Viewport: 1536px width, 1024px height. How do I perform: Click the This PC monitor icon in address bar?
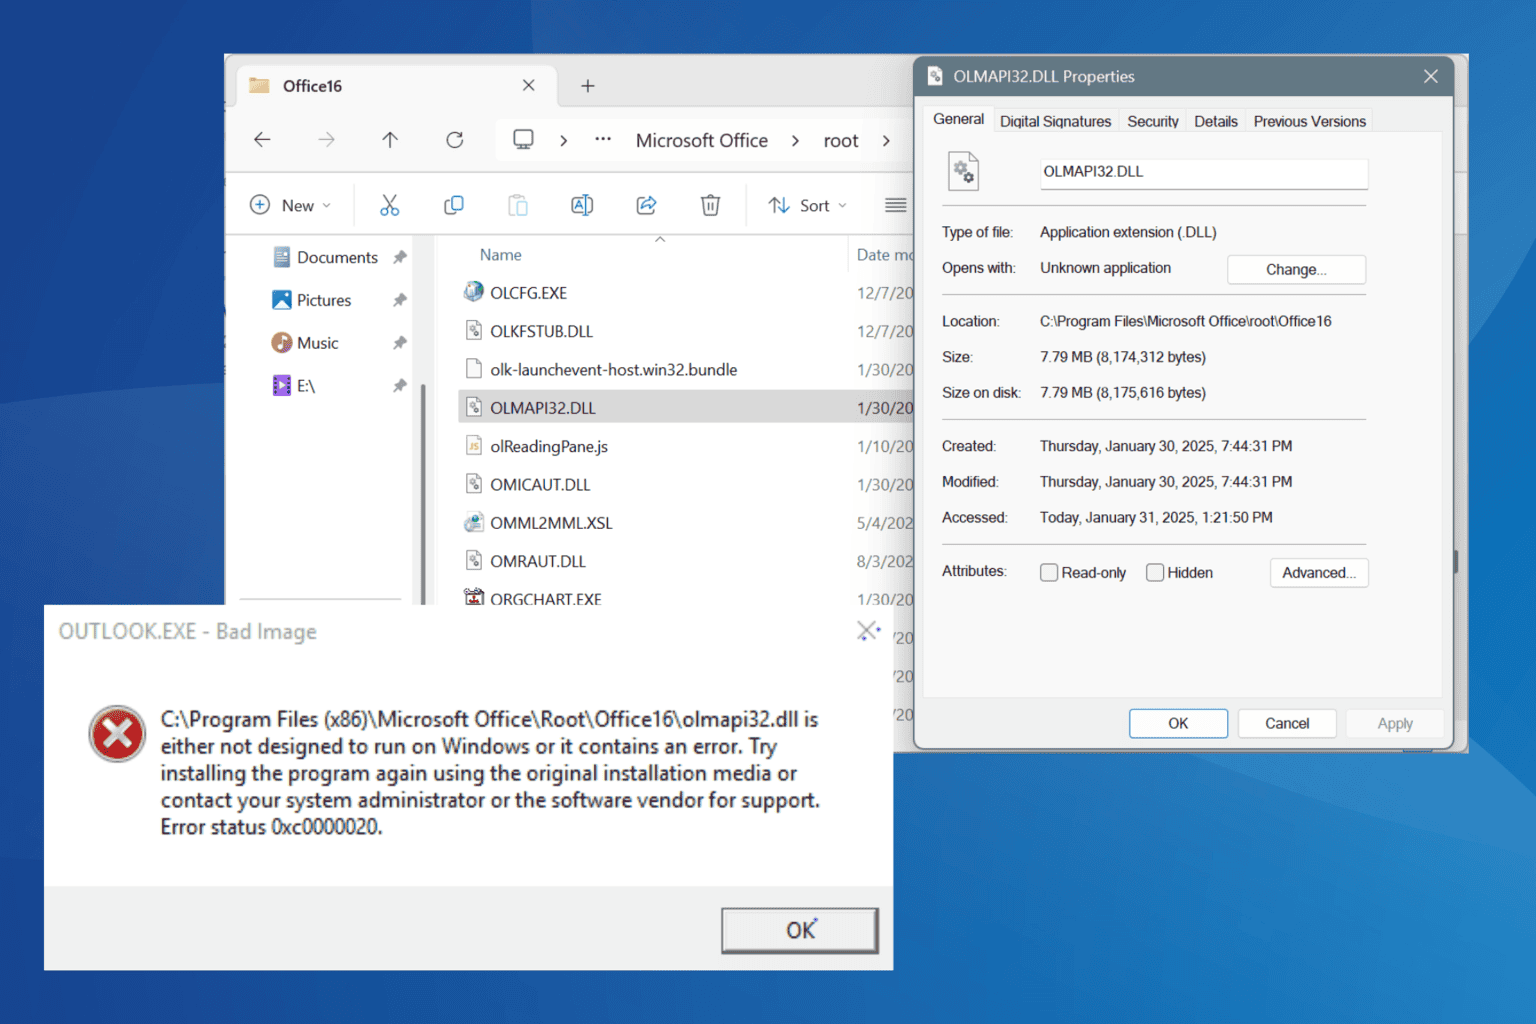pyautogui.click(x=523, y=140)
